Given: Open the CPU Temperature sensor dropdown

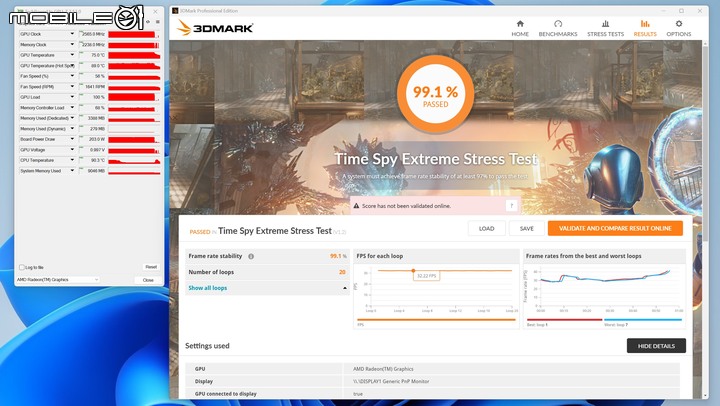Looking at the screenshot, I should pos(72,160).
